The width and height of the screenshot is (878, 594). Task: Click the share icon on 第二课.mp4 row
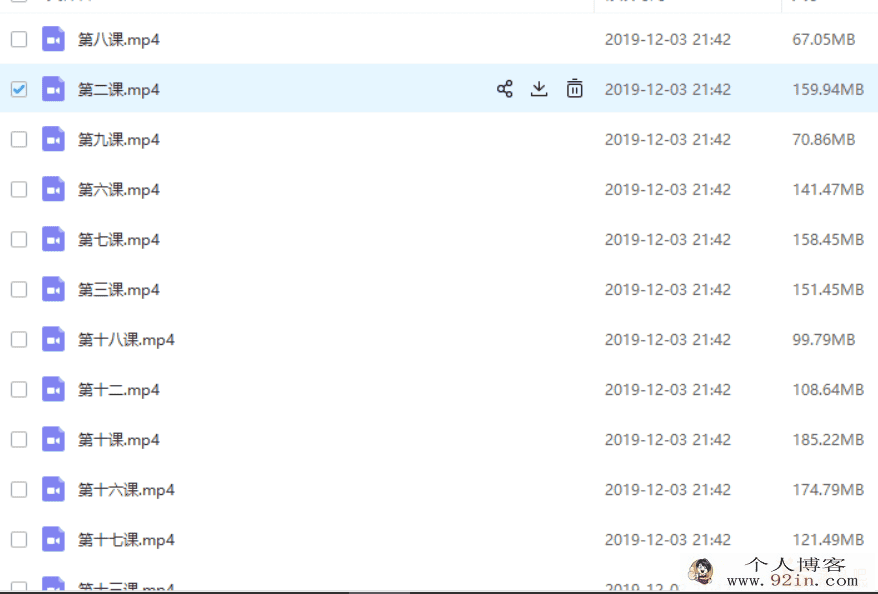pos(505,89)
